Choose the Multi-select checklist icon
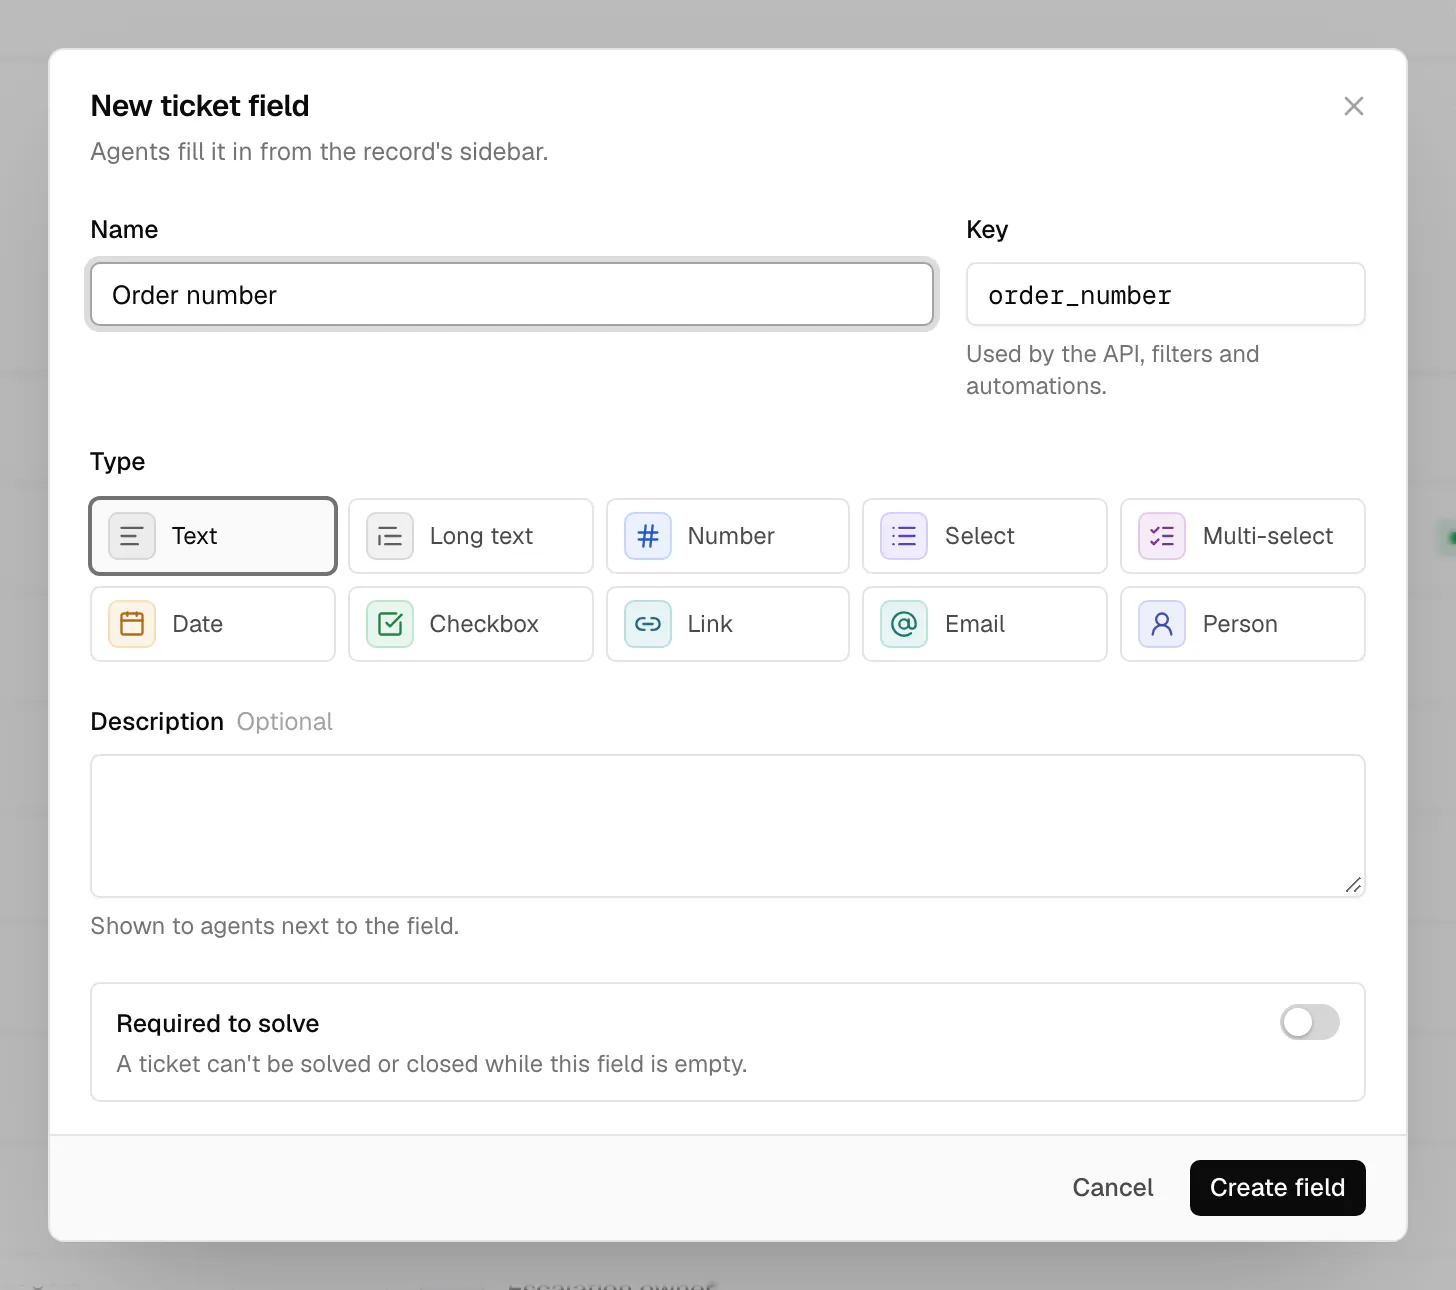Viewport: 1456px width, 1290px height. point(1162,536)
